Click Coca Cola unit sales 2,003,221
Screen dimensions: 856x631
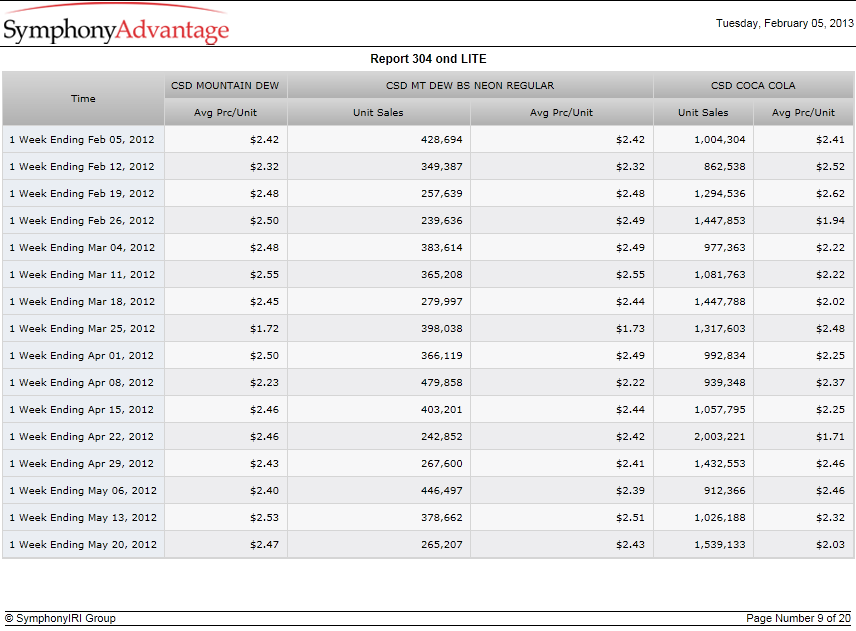coord(720,437)
